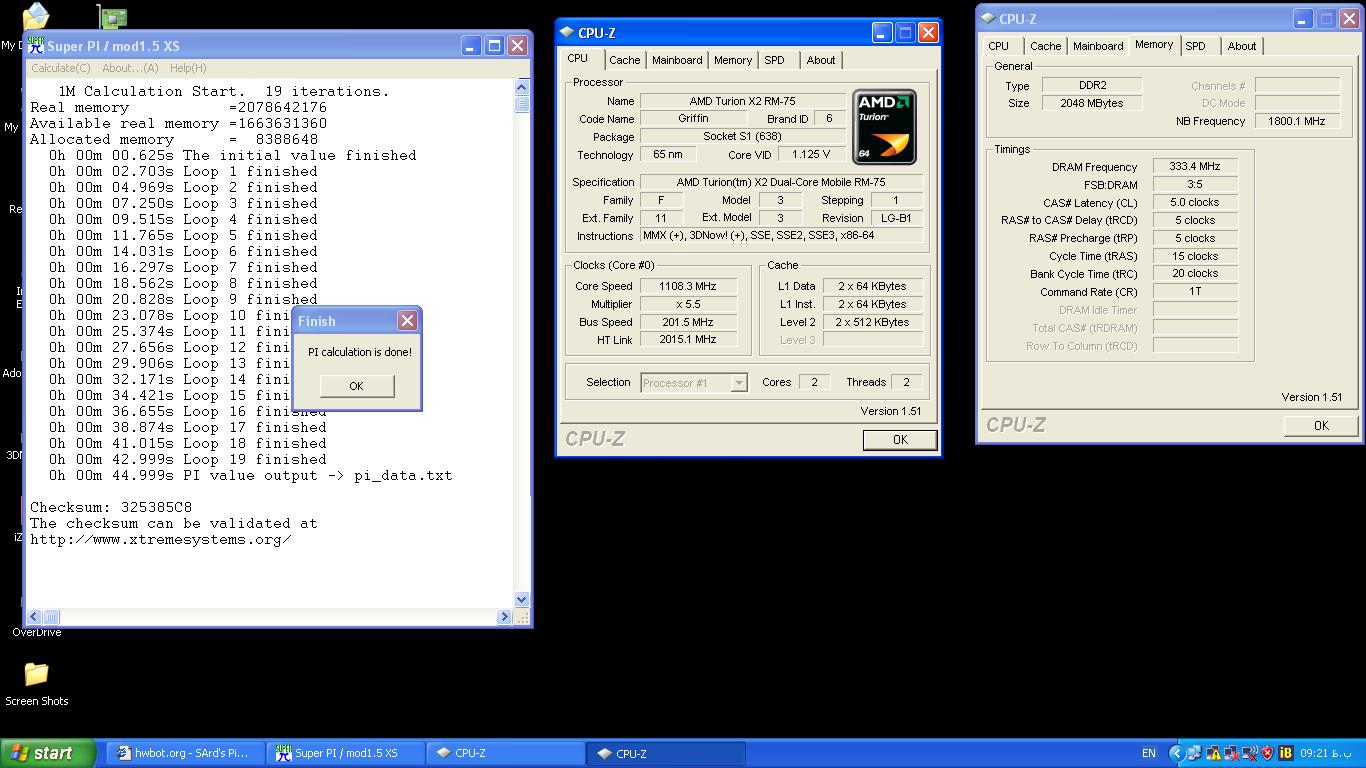This screenshot has height=768, width=1366.
Task: Click Super PI vertical scrollbar up arrow
Action: 522,89
